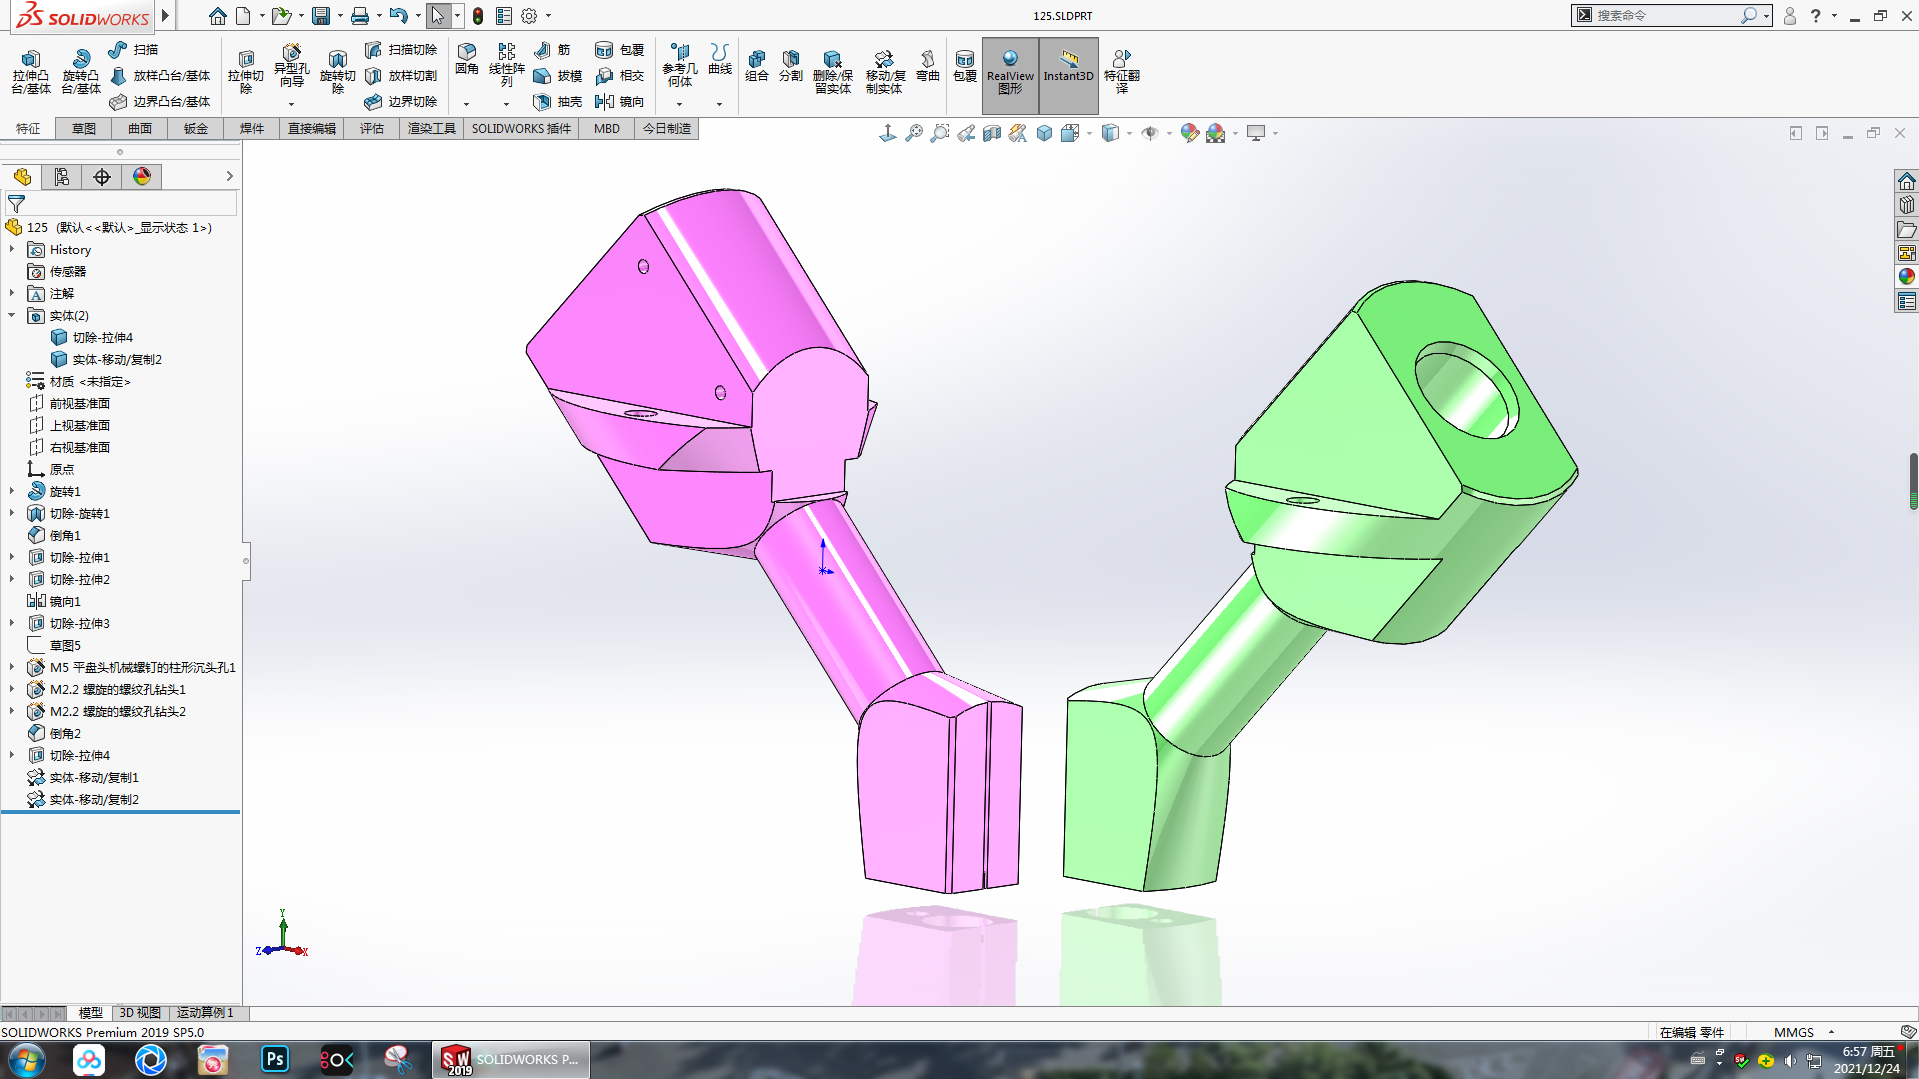Image resolution: width=1919 pixels, height=1079 pixels.
Task: Click the Windows Start button
Action: (x=27, y=1059)
